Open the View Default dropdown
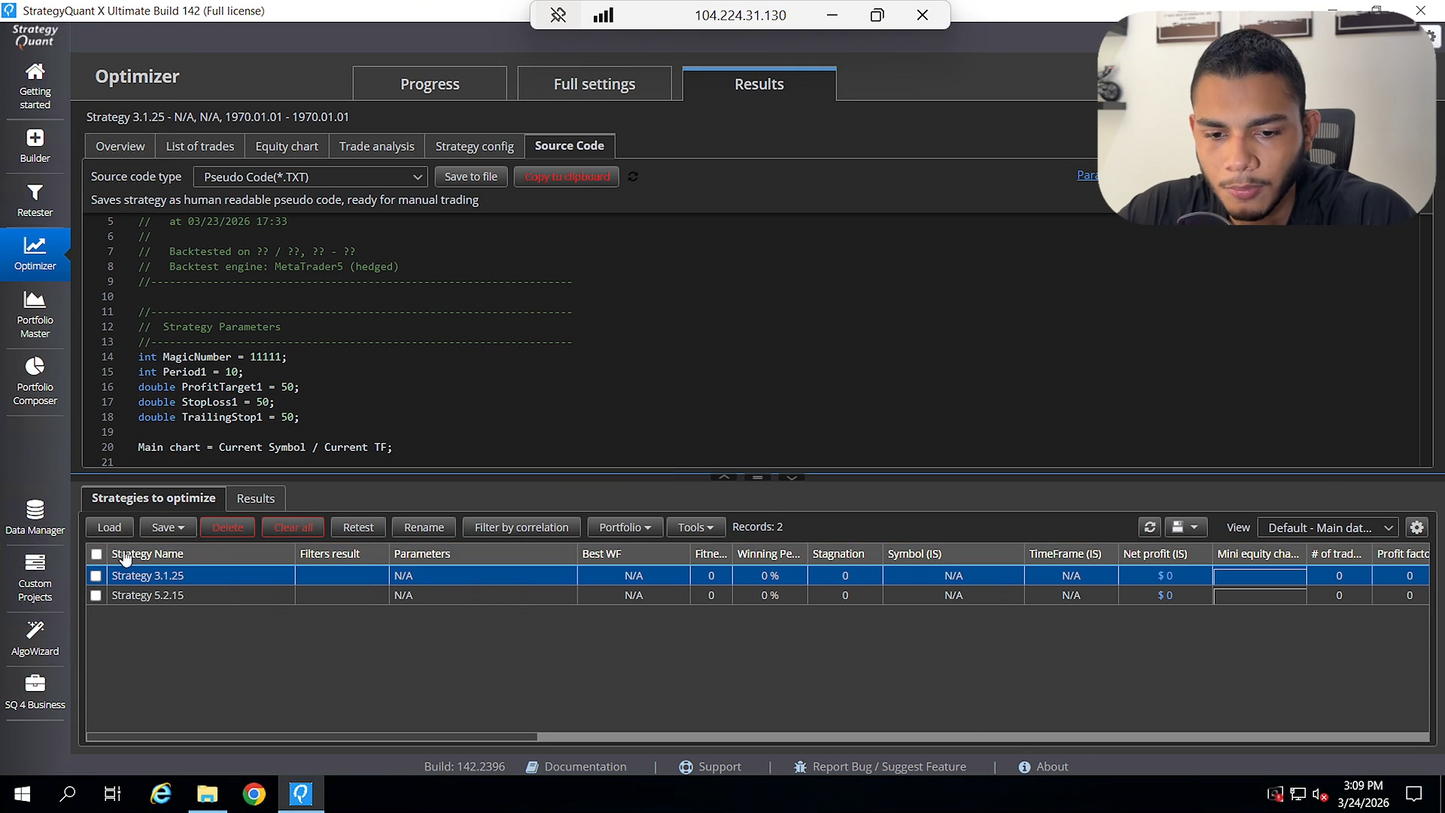The height and width of the screenshot is (813, 1445). (1328, 527)
